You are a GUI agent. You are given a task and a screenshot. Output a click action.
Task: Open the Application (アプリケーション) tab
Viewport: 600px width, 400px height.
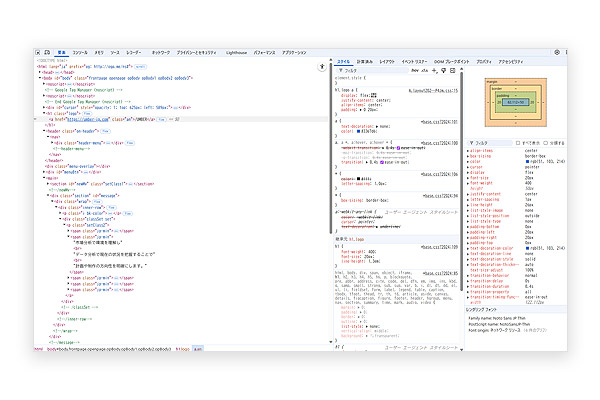[294, 52]
